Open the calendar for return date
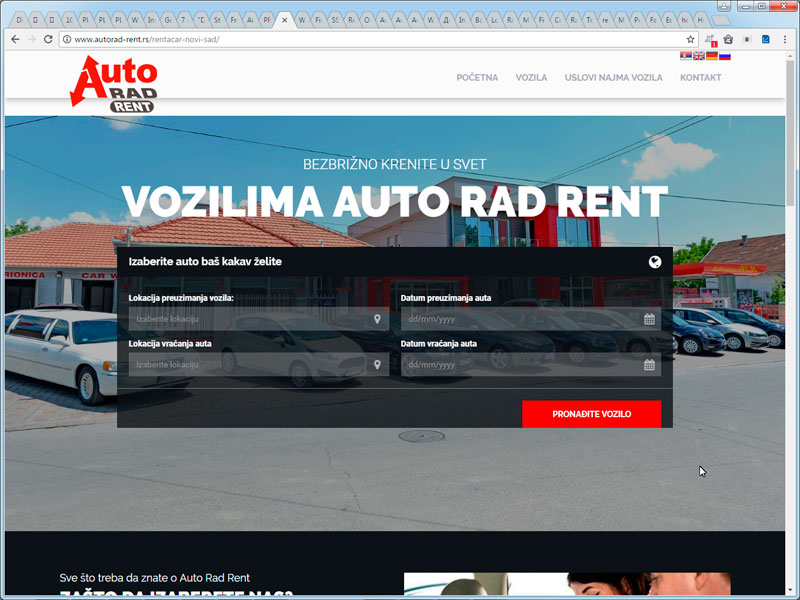This screenshot has width=800, height=600. (x=649, y=365)
